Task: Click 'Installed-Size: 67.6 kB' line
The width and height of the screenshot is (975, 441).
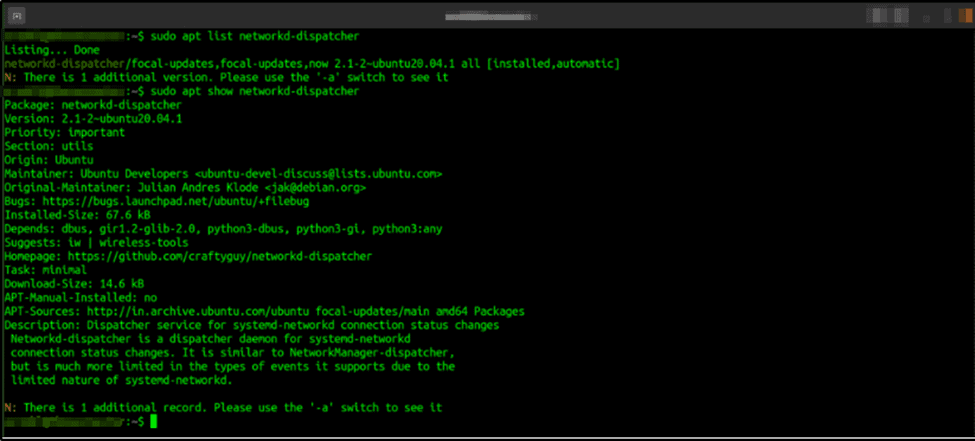Action: click(x=77, y=215)
